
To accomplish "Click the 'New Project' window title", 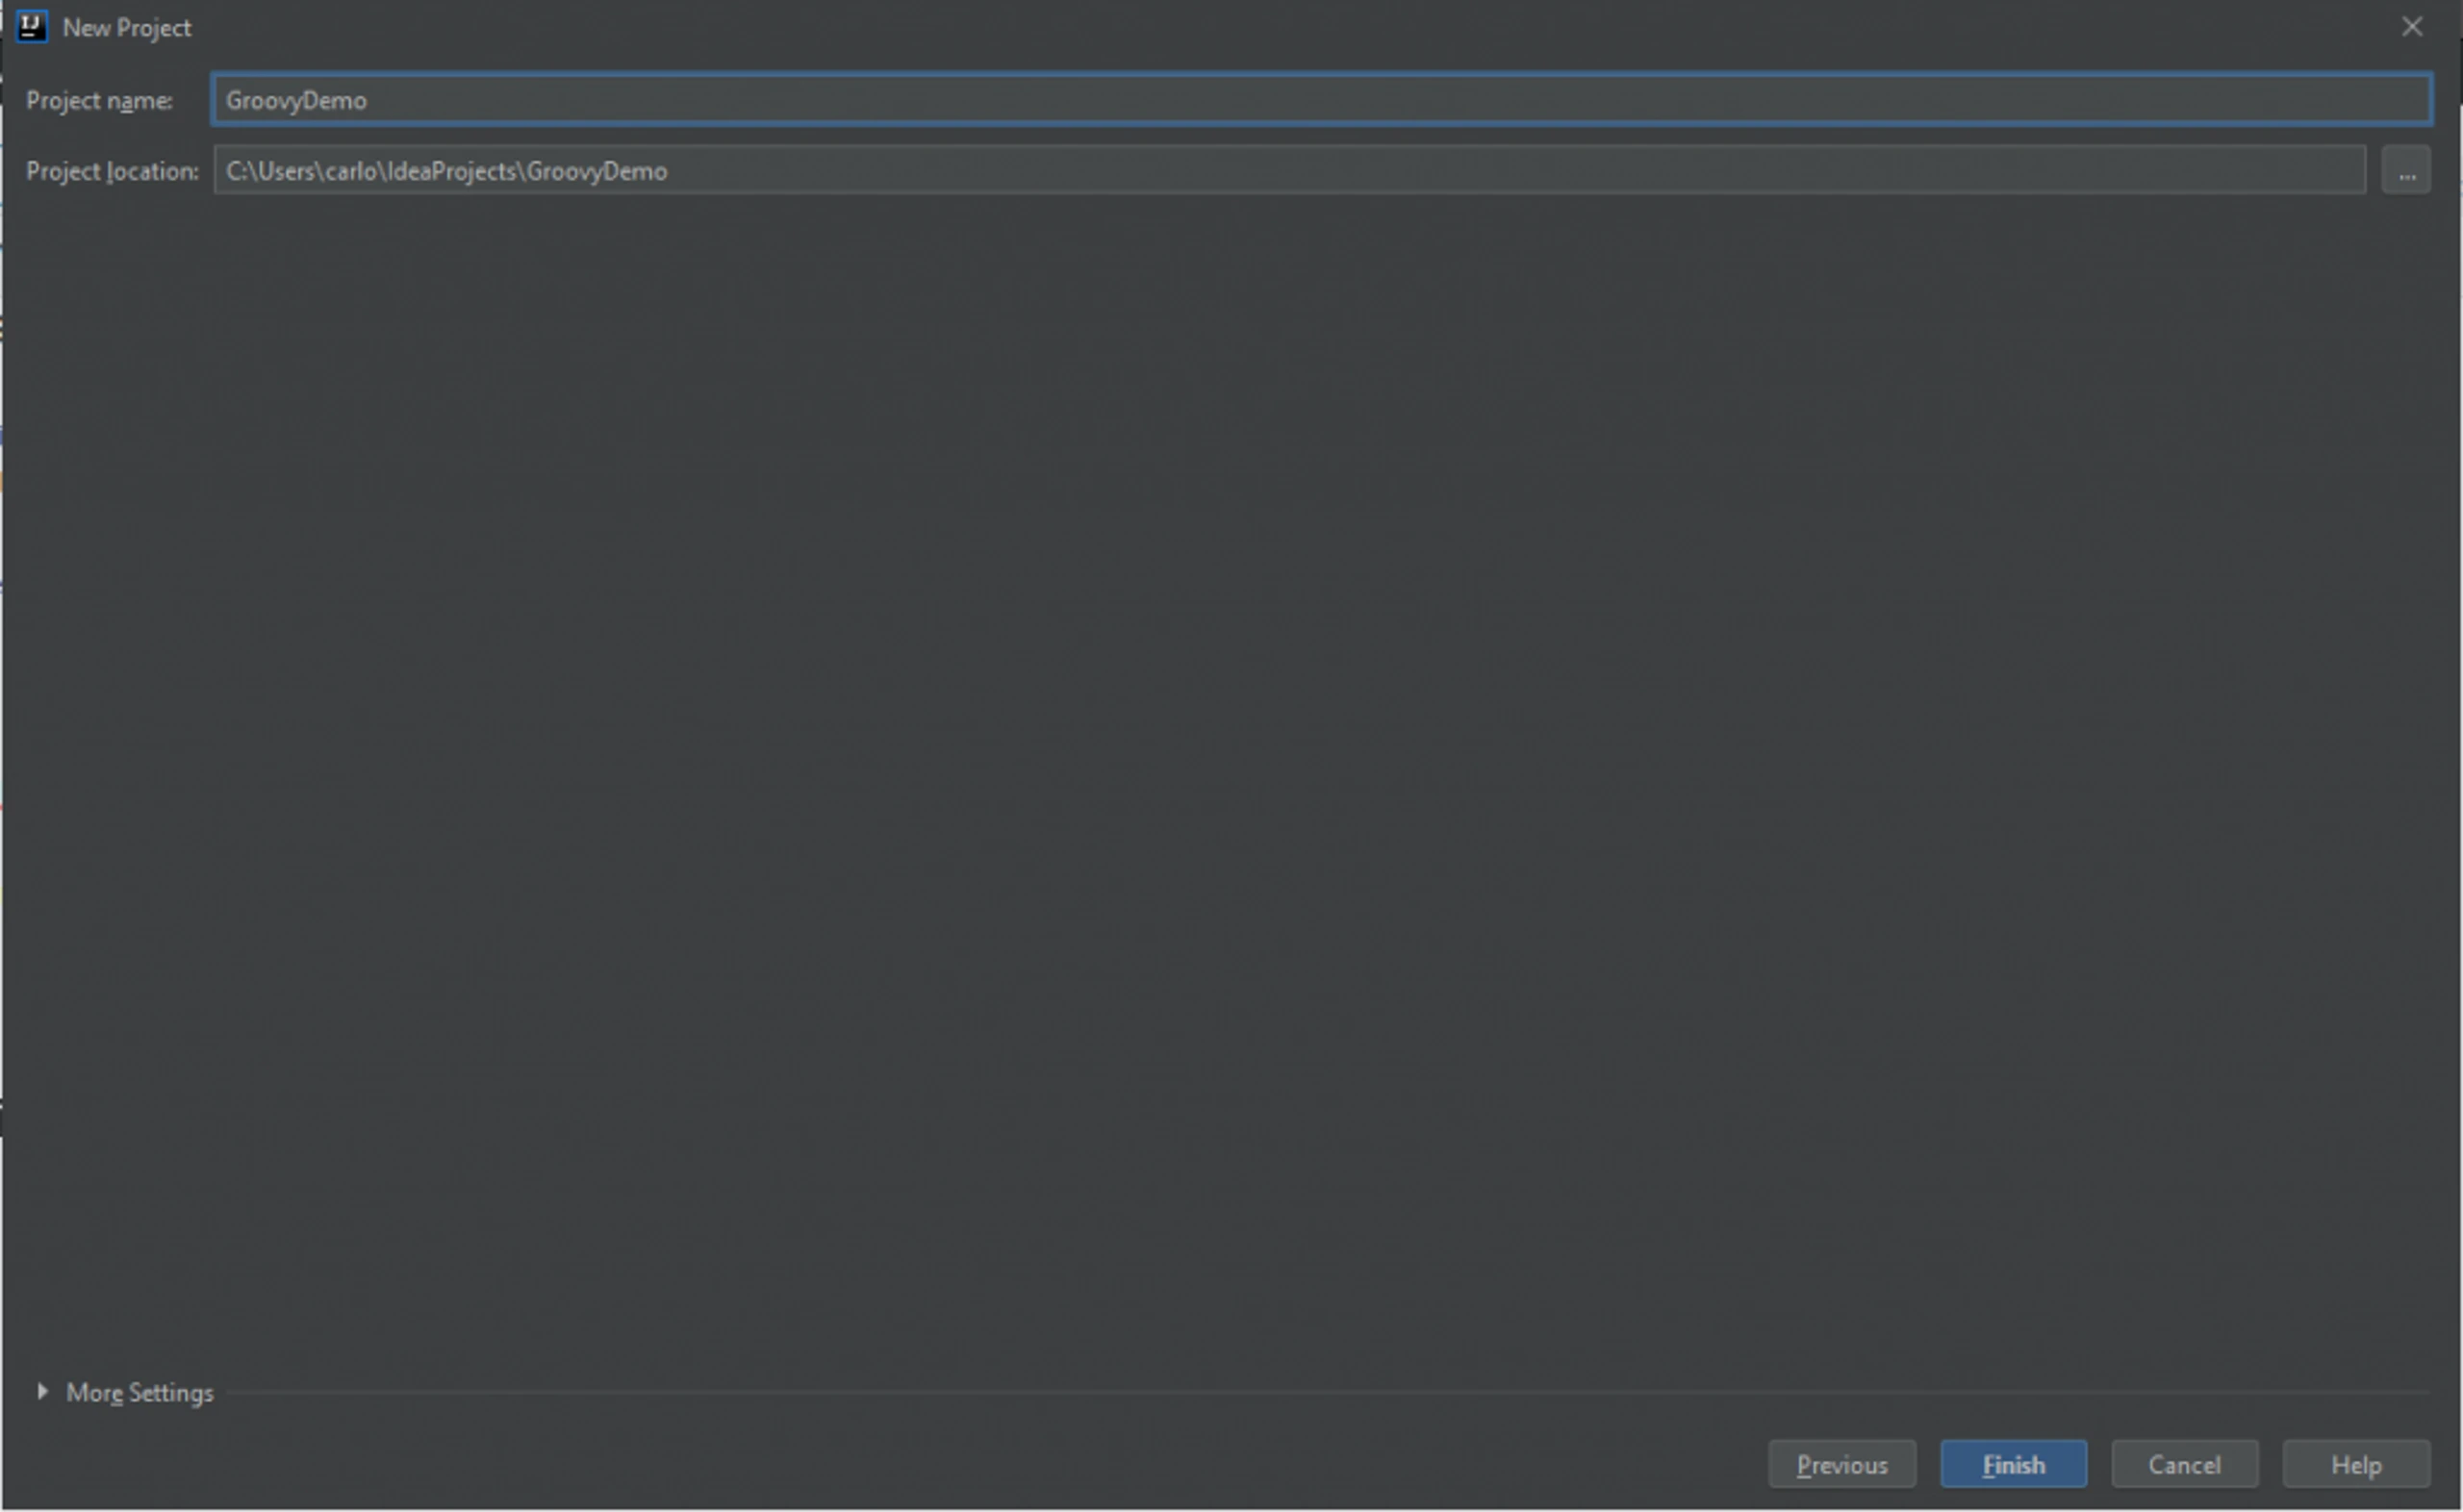I will pos(126,28).
